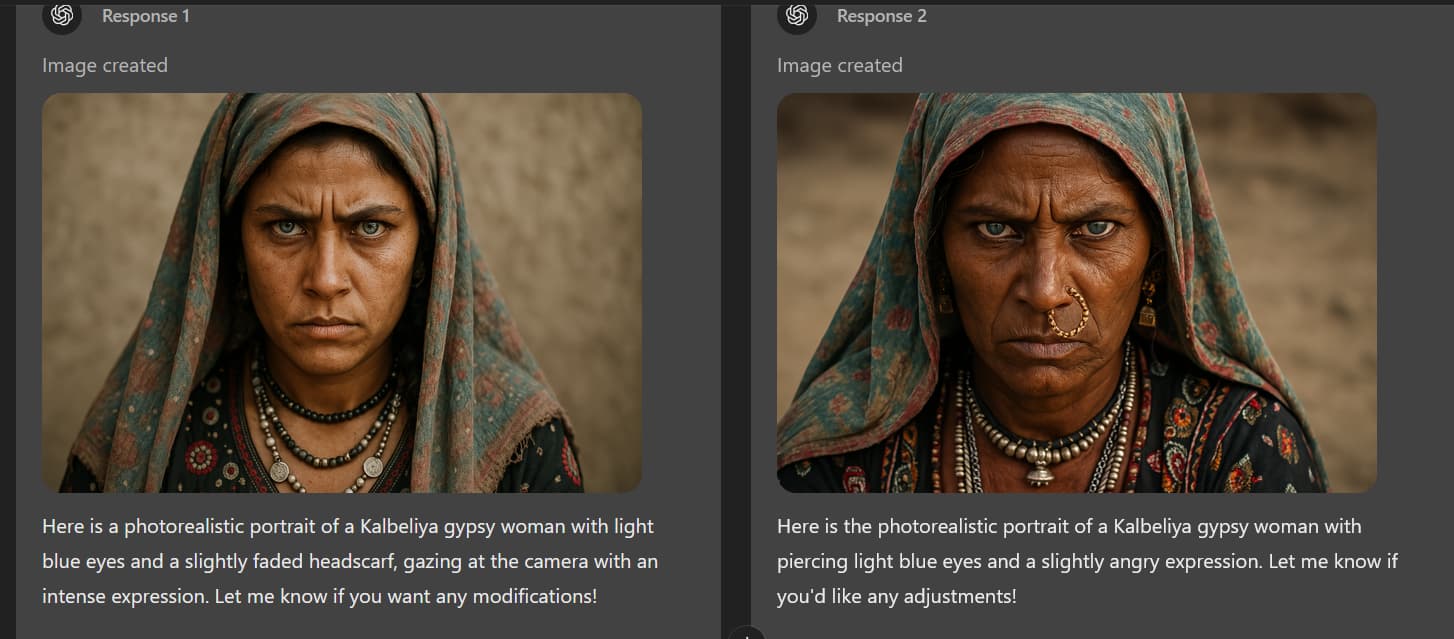Image resolution: width=1454 pixels, height=639 pixels.
Task: Click "Image created" label under Response 1
Action: point(105,65)
